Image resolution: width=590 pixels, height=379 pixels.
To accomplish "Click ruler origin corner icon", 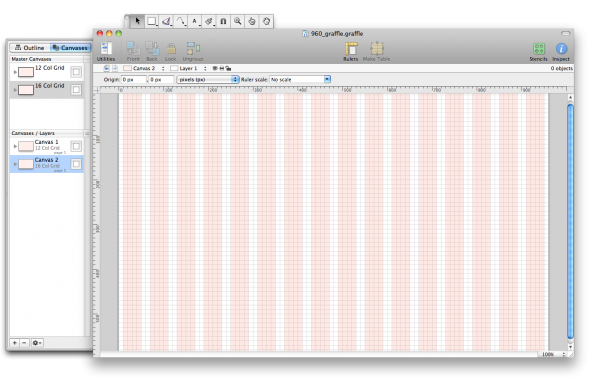I will (x=97, y=90).
